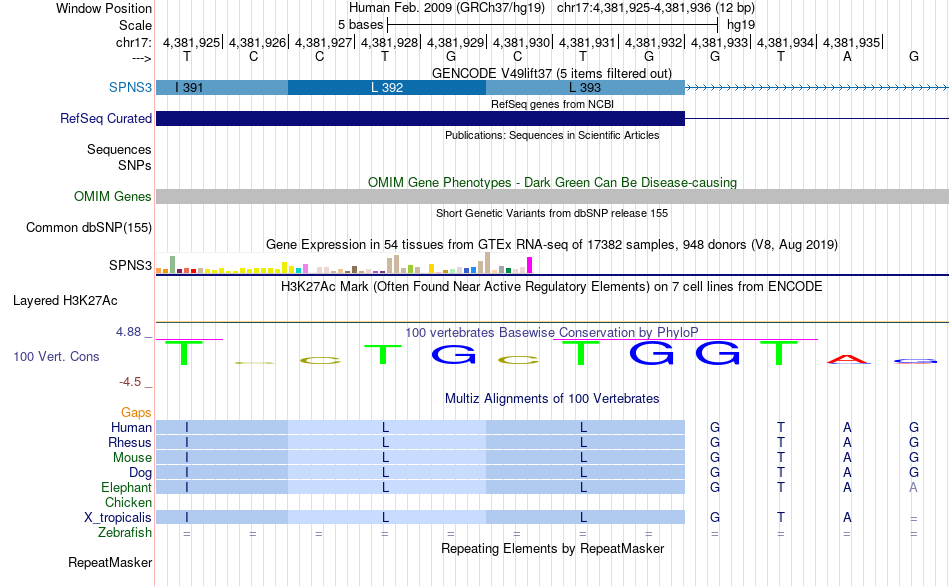Click the H3K27Ac Mark track title
Screen dimensions: 950x586
pos(552,286)
